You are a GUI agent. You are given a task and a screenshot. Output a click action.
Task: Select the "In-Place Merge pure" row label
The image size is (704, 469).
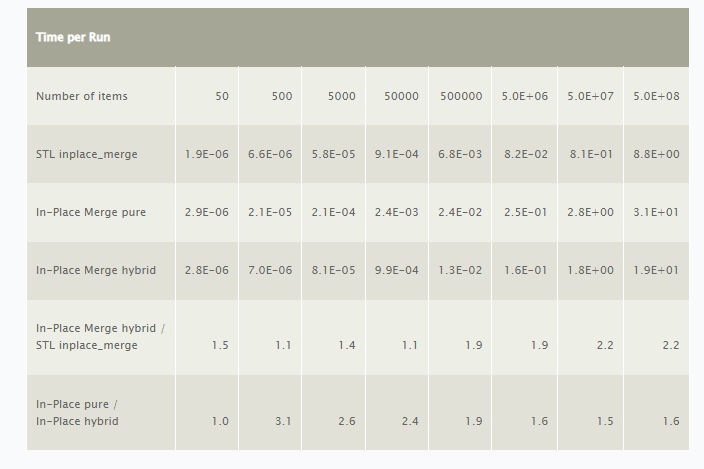point(92,212)
